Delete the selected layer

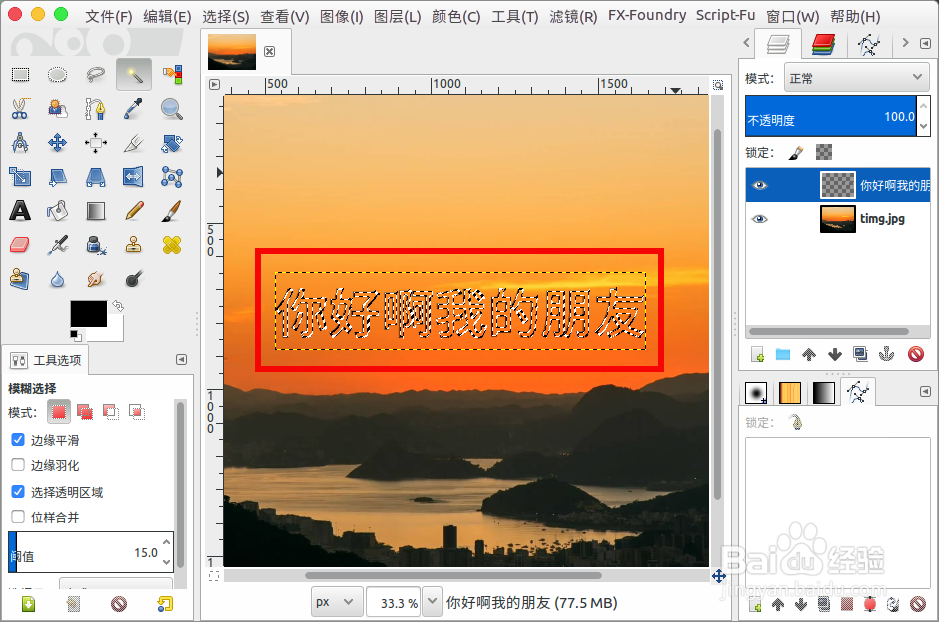coord(916,354)
